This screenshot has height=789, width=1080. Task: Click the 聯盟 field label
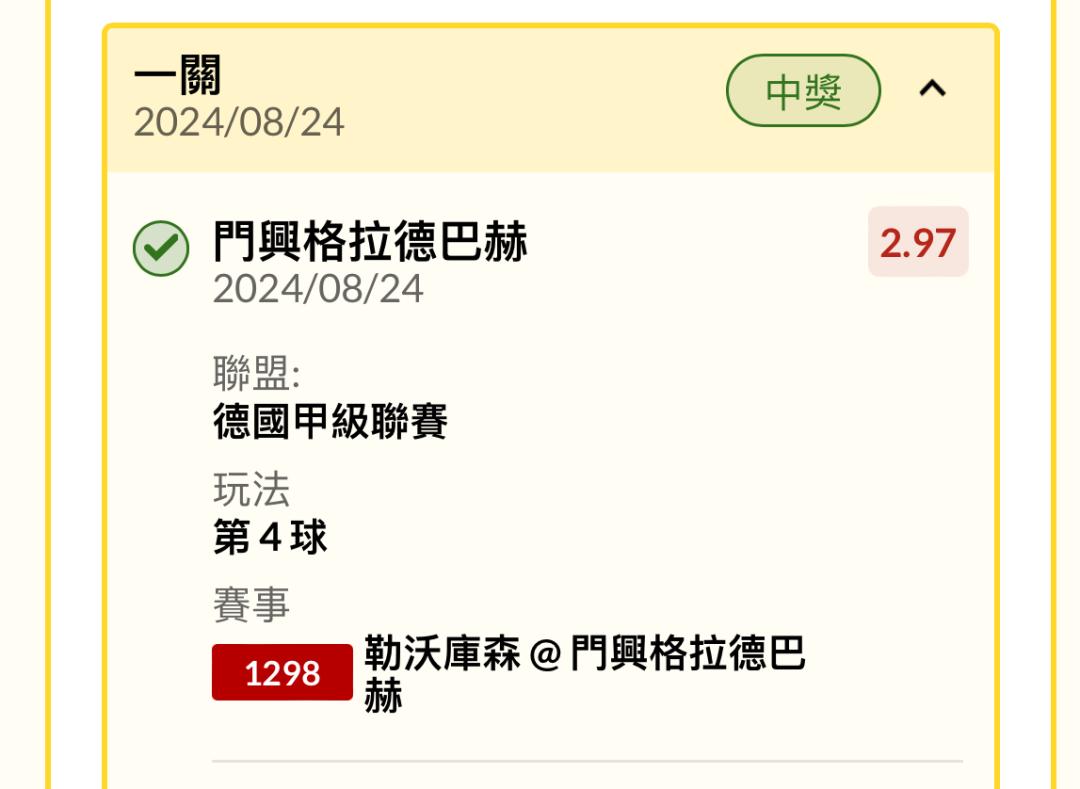tap(257, 374)
